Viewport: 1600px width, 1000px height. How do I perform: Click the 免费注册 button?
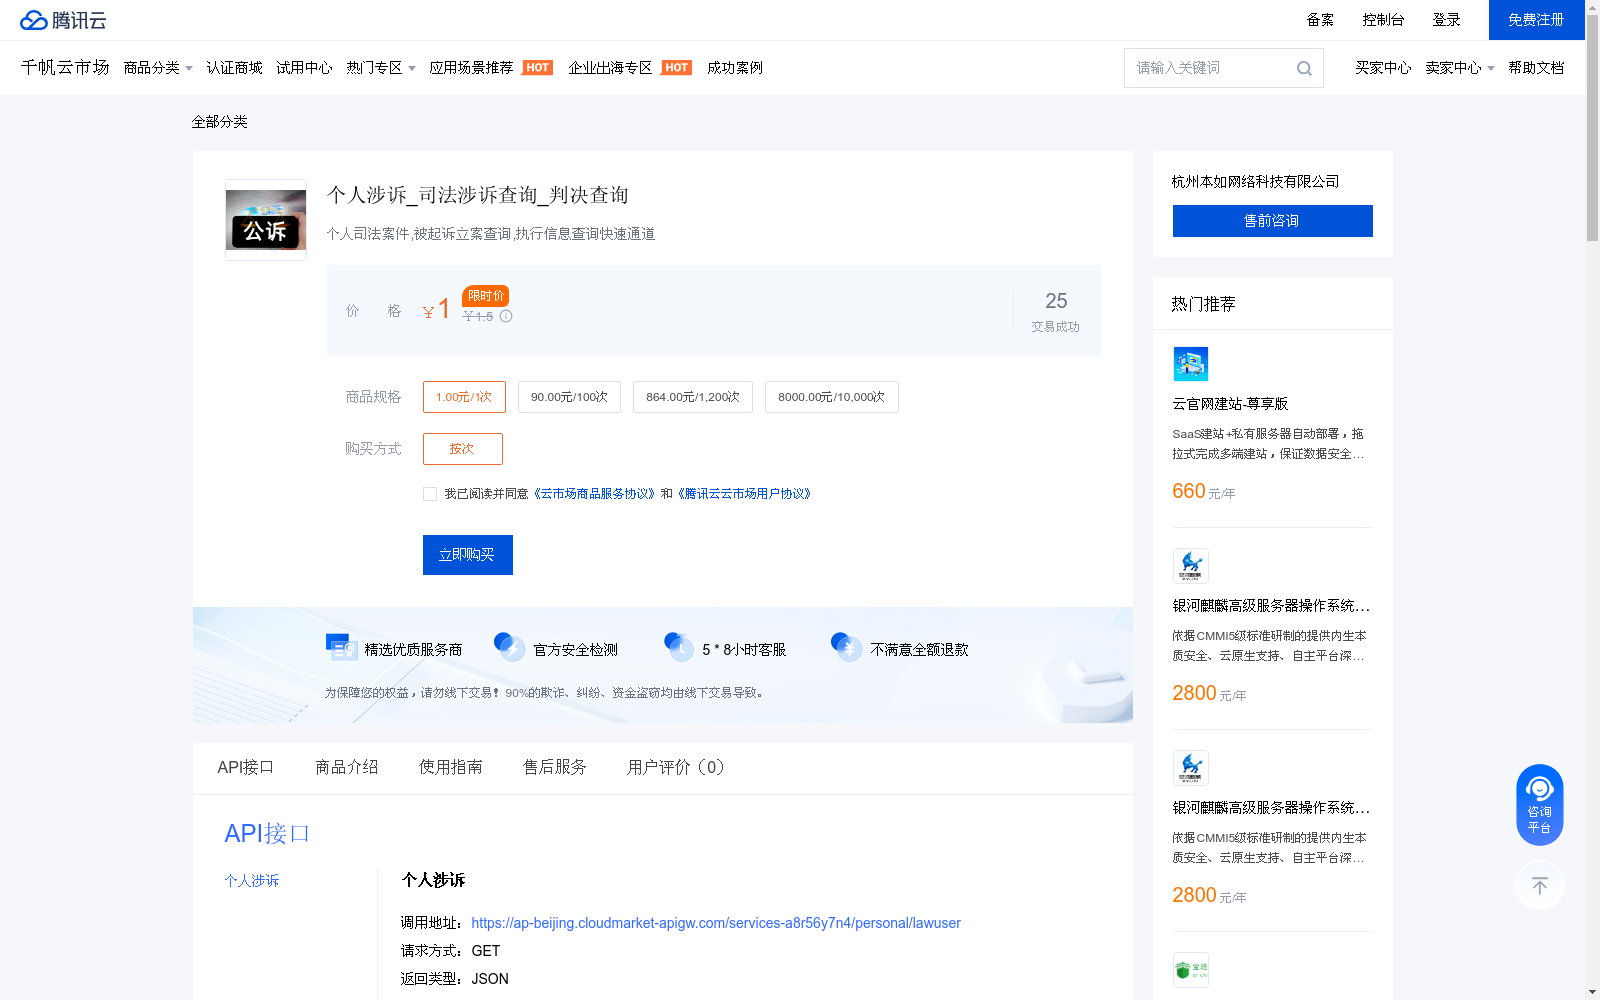coord(1536,20)
